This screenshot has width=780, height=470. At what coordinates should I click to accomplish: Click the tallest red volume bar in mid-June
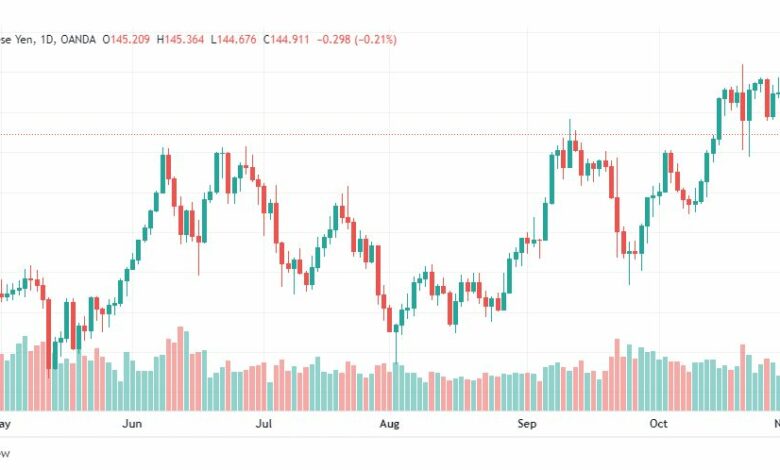pyautogui.click(x=181, y=369)
